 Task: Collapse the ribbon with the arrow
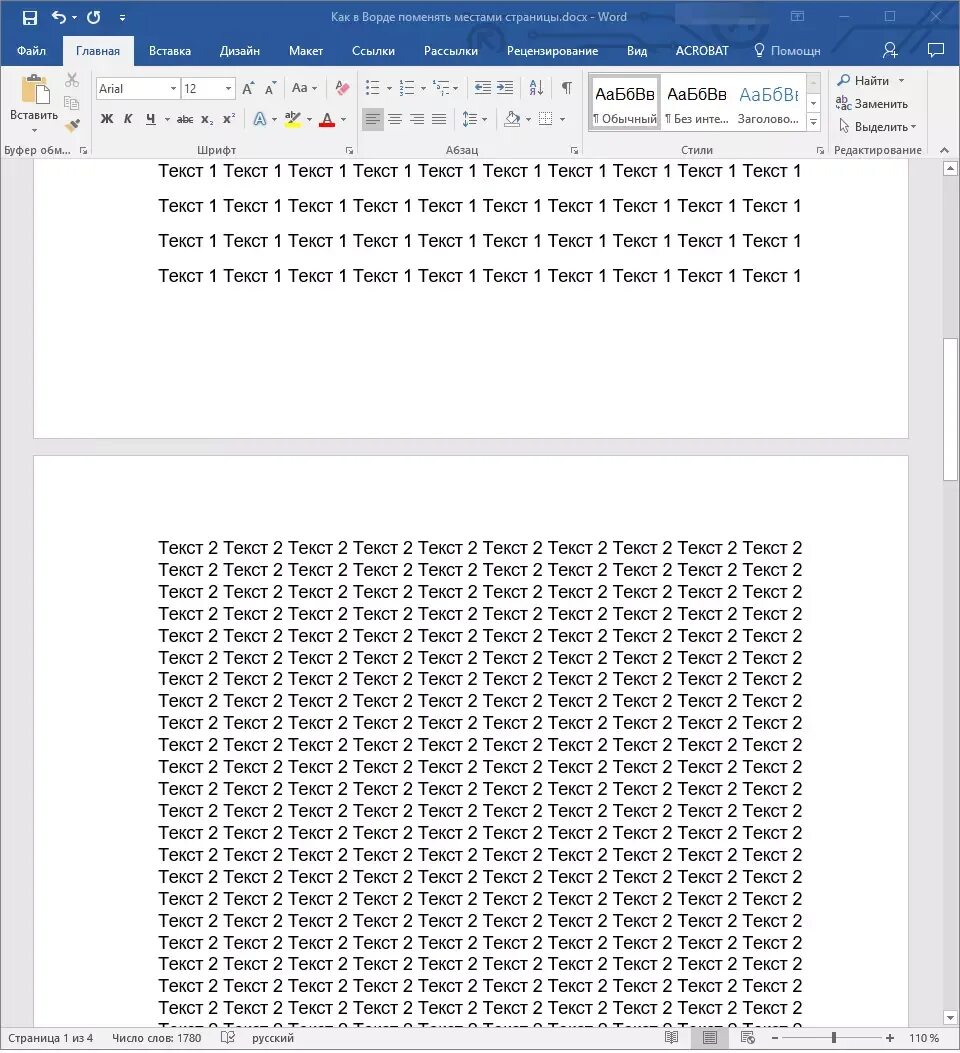tap(944, 150)
